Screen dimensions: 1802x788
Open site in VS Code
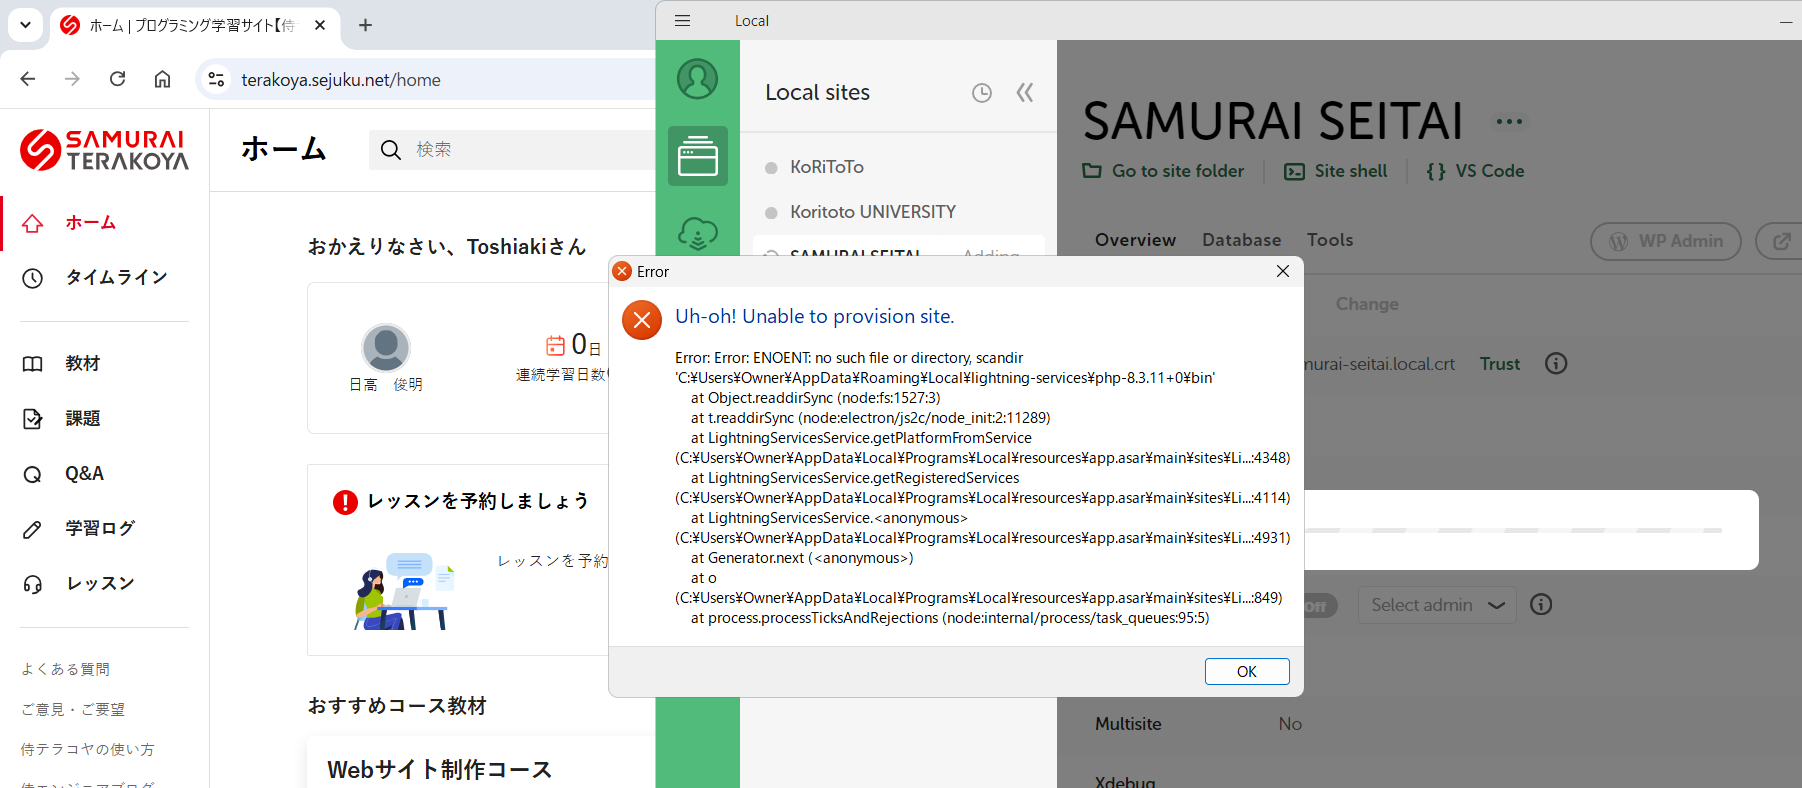click(x=1475, y=171)
